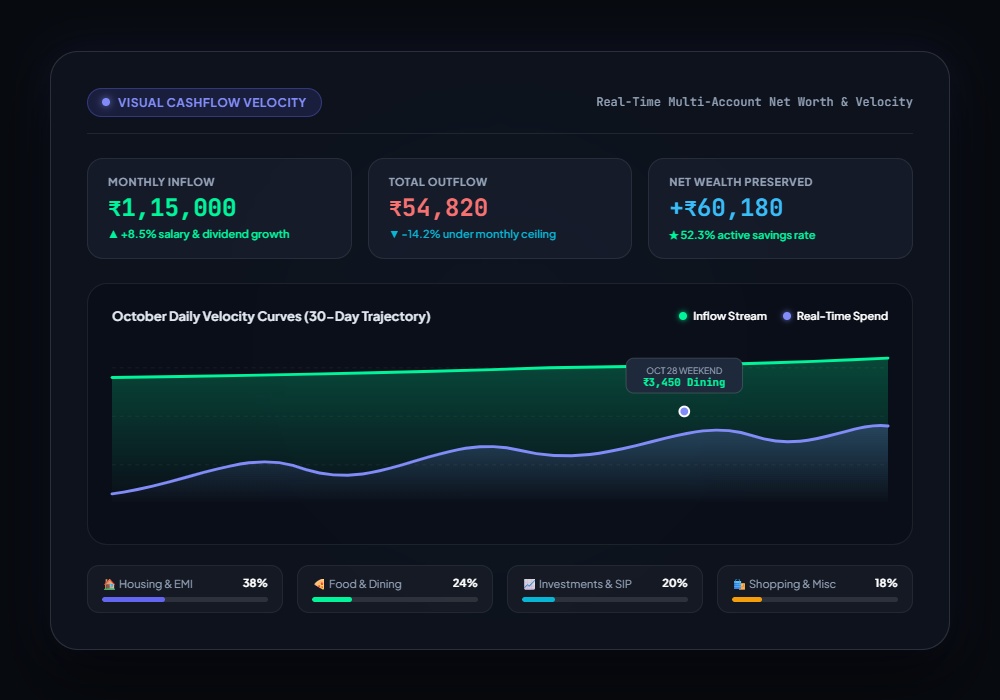
Task: Click the Housing & EMI 38% progress bar
Action: pos(185,599)
